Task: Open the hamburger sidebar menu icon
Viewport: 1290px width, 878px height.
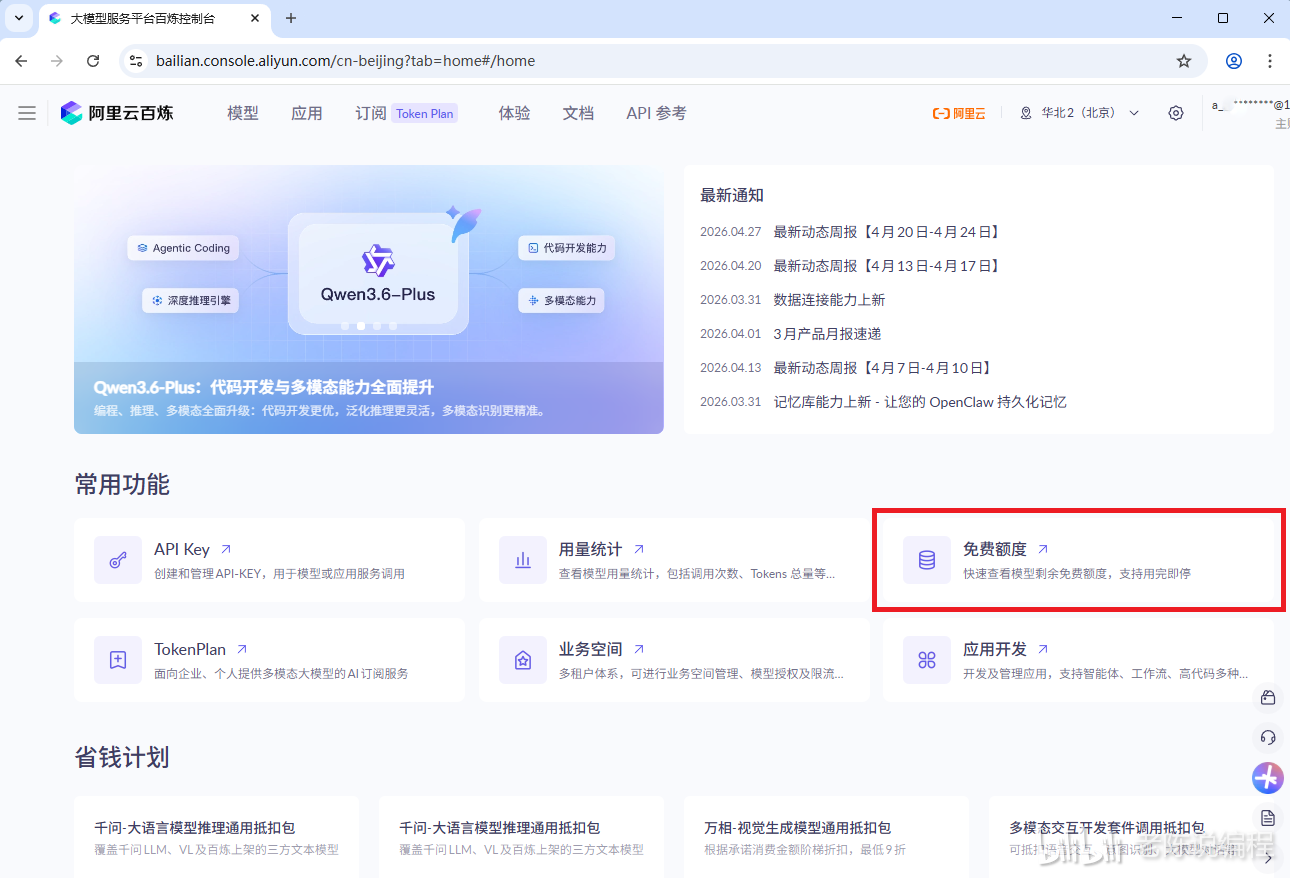Action: pyautogui.click(x=27, y=113)
